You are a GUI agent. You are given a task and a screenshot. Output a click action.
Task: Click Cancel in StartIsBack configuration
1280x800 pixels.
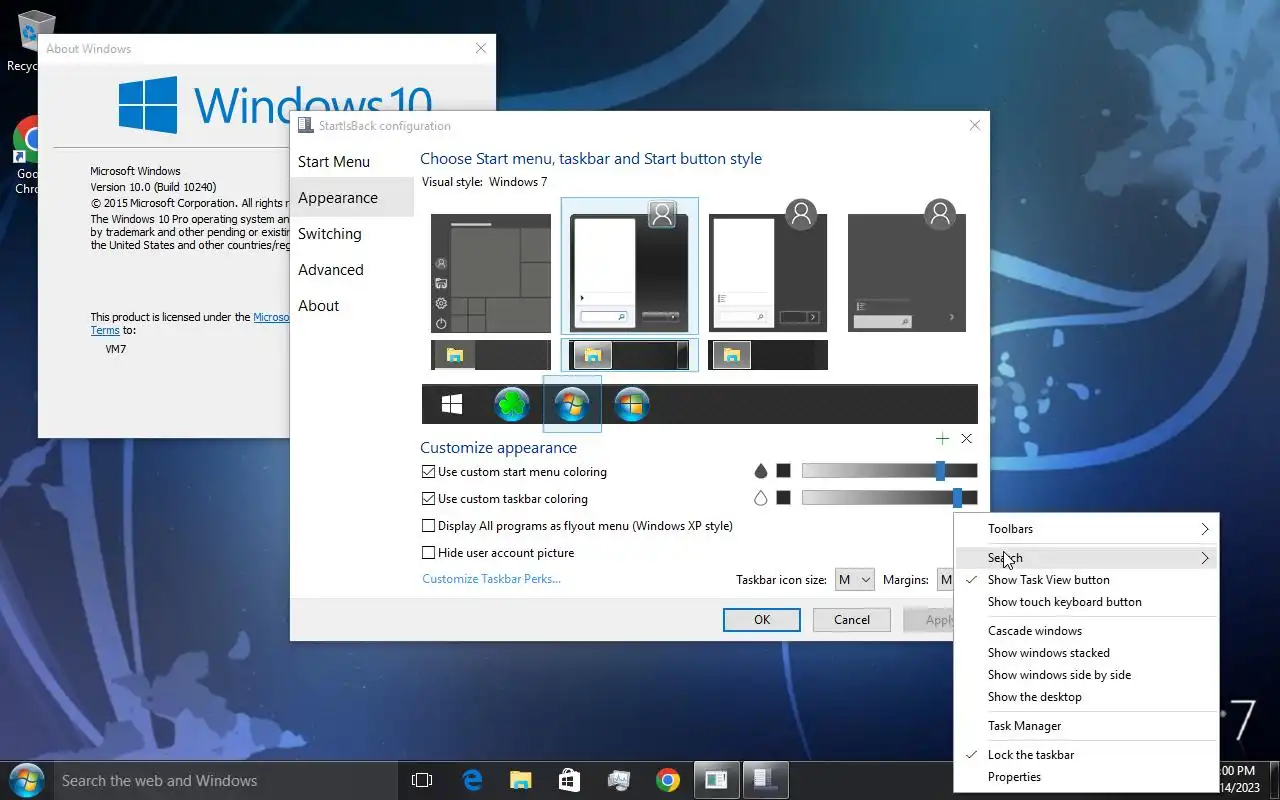852,620
